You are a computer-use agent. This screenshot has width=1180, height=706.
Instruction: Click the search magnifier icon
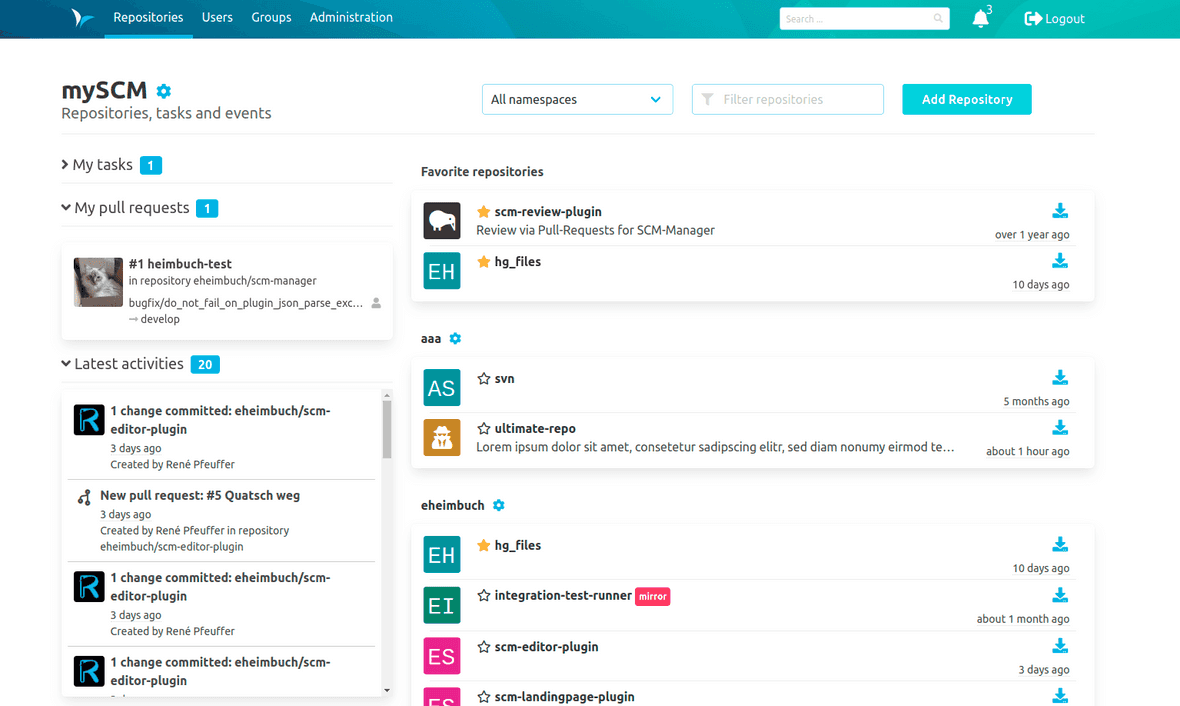pyautogui.click(x=937, y=18)
